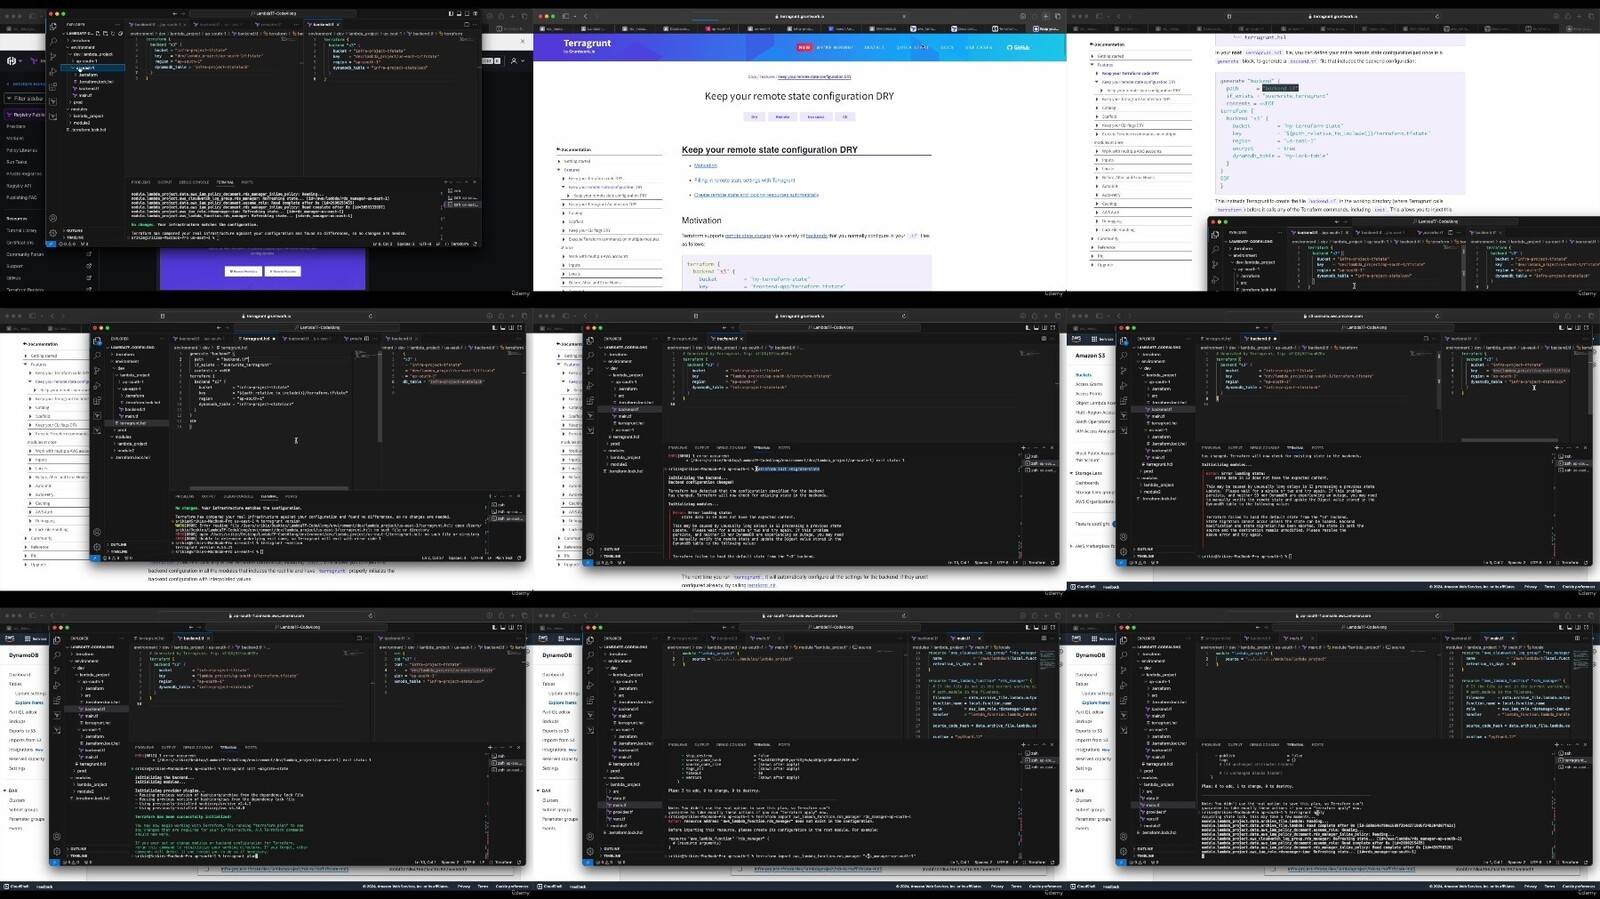Expand TIMELINE section in VS Code over Terraform Registry

75,237
